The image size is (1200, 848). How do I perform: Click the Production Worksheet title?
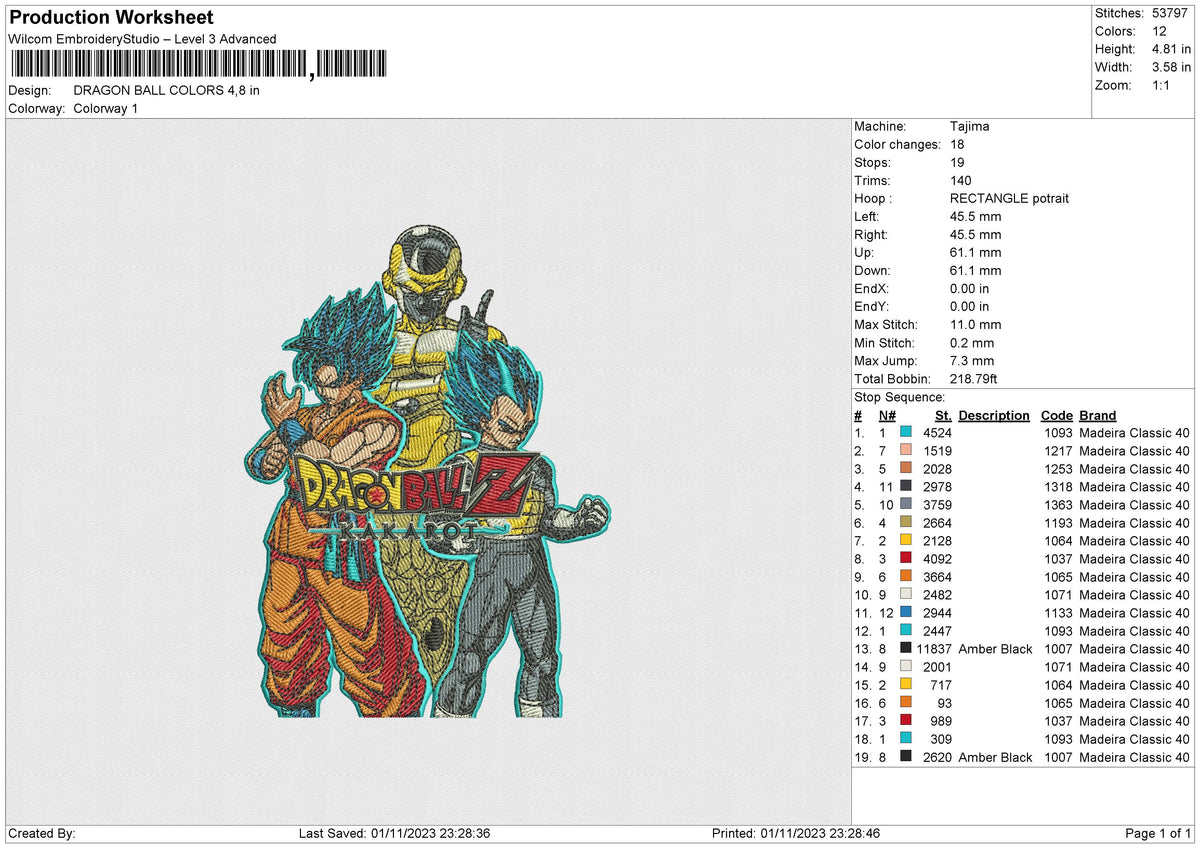[x=111, y=18]
